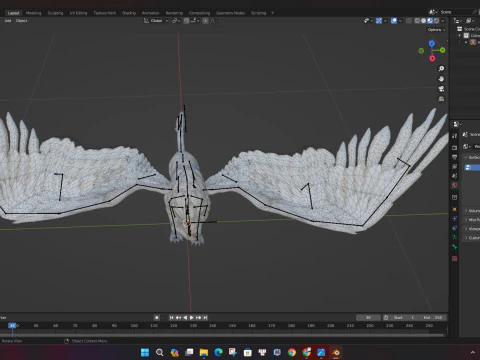The height and width of the screenshot is (360, 480).
Task: Open the World properties tab
Action: (455, 185)
